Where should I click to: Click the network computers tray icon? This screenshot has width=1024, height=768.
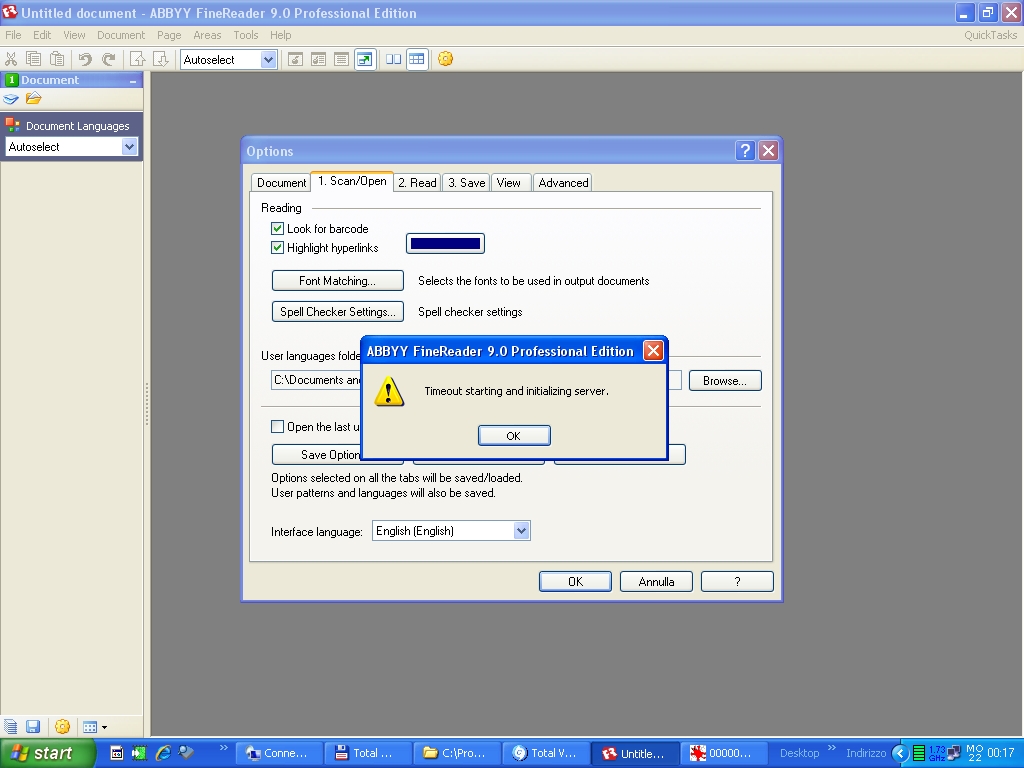point(955,753)
